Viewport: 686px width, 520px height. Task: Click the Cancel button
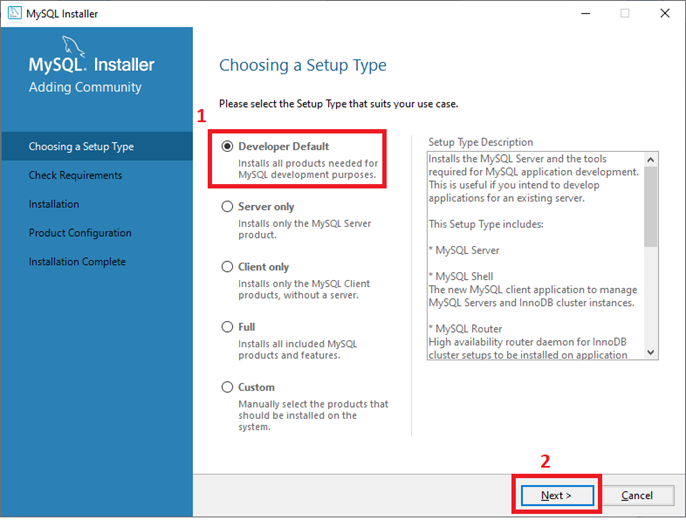point(637,496)
